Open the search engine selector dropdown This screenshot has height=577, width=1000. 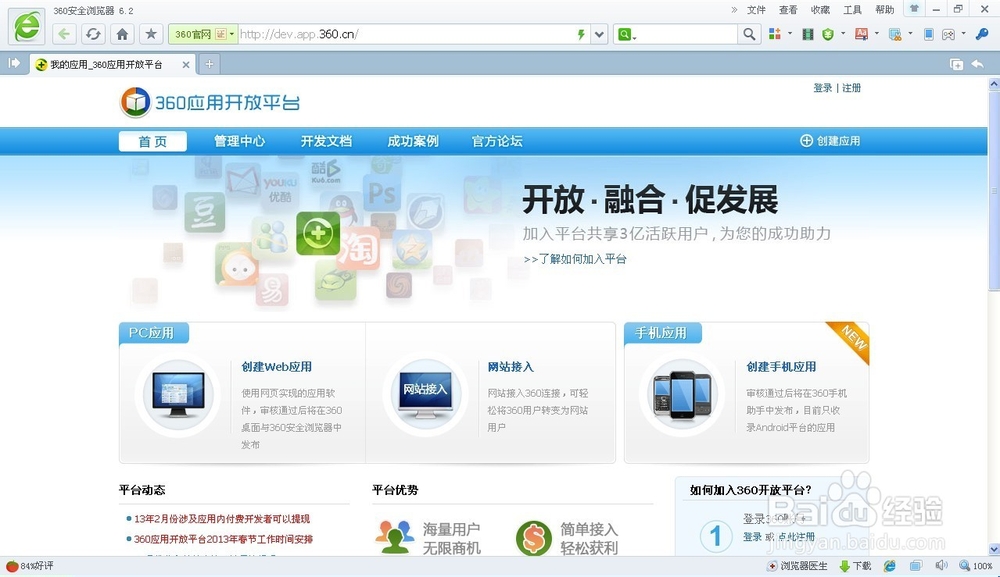(626, 34)
